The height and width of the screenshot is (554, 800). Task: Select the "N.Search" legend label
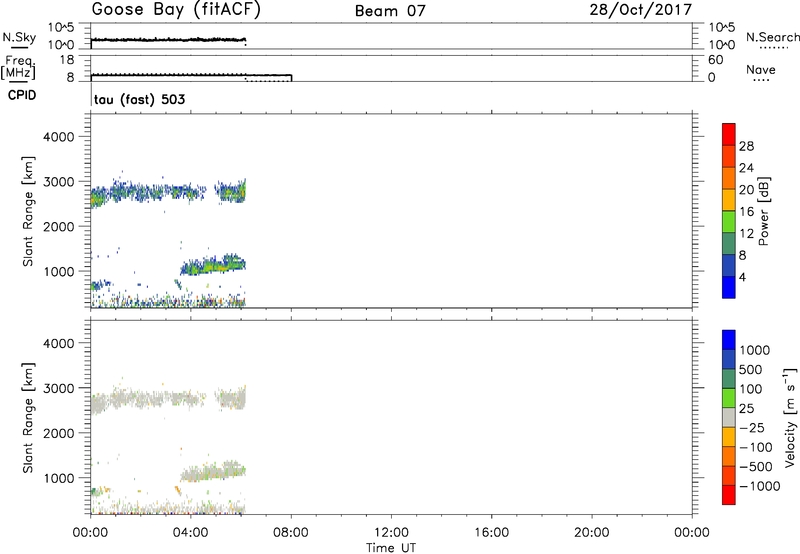click(773, 37)
